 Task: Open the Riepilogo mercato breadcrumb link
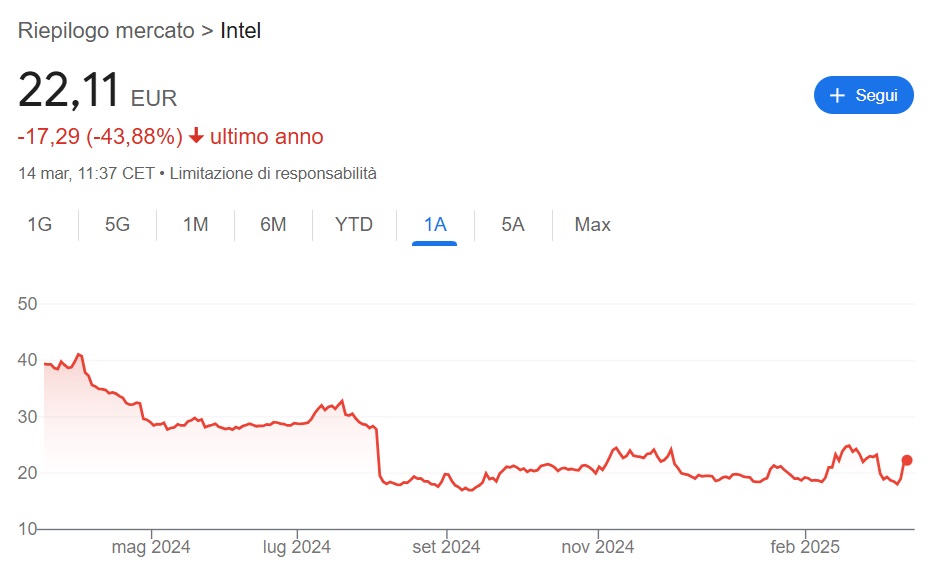click(x=106, y=30)
